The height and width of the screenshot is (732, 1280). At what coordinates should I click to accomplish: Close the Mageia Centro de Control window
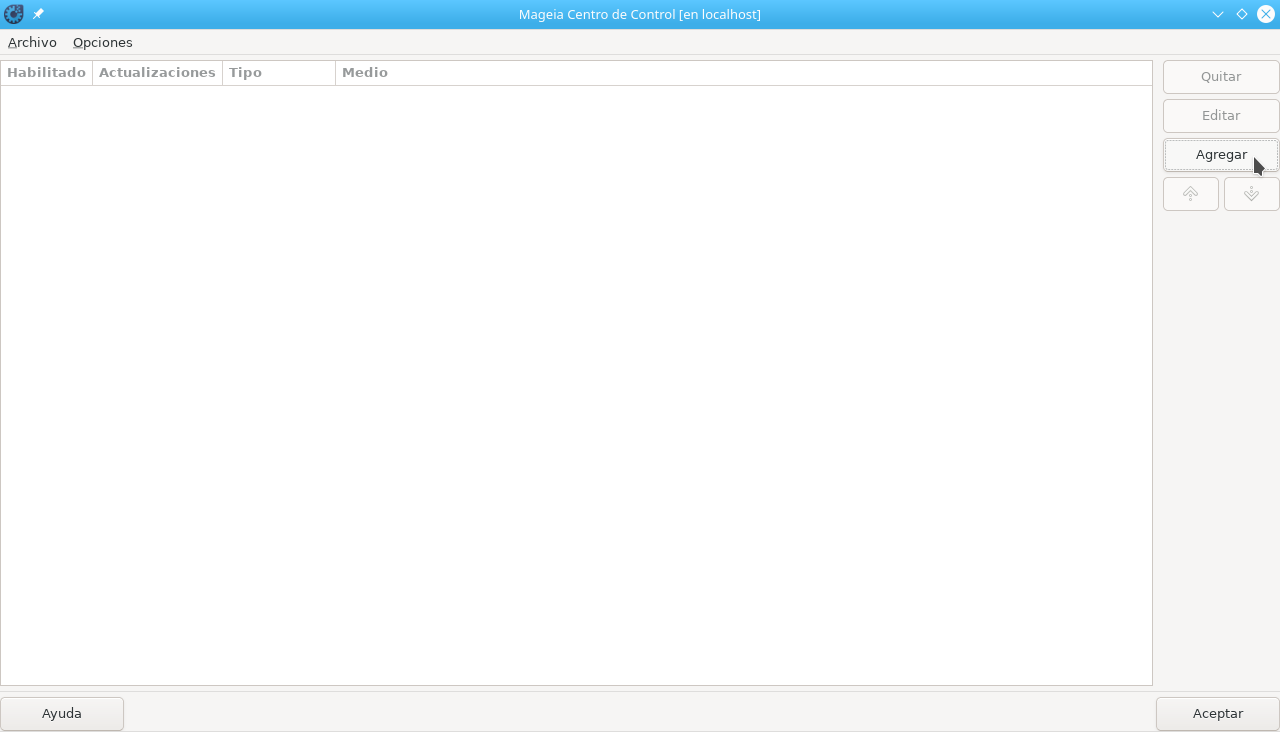pyautogui.click(x=1266, y=14)
